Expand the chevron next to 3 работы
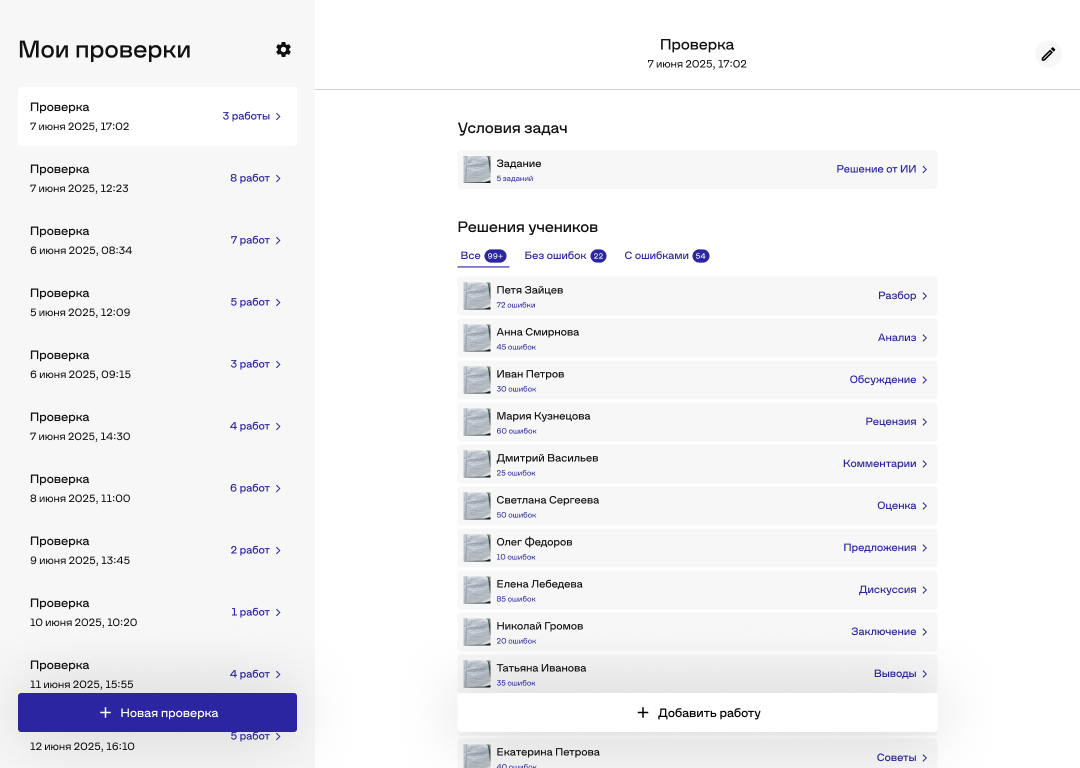This screenshot has height=768, width=1080. pyautogui.click(x=279, y=116)
